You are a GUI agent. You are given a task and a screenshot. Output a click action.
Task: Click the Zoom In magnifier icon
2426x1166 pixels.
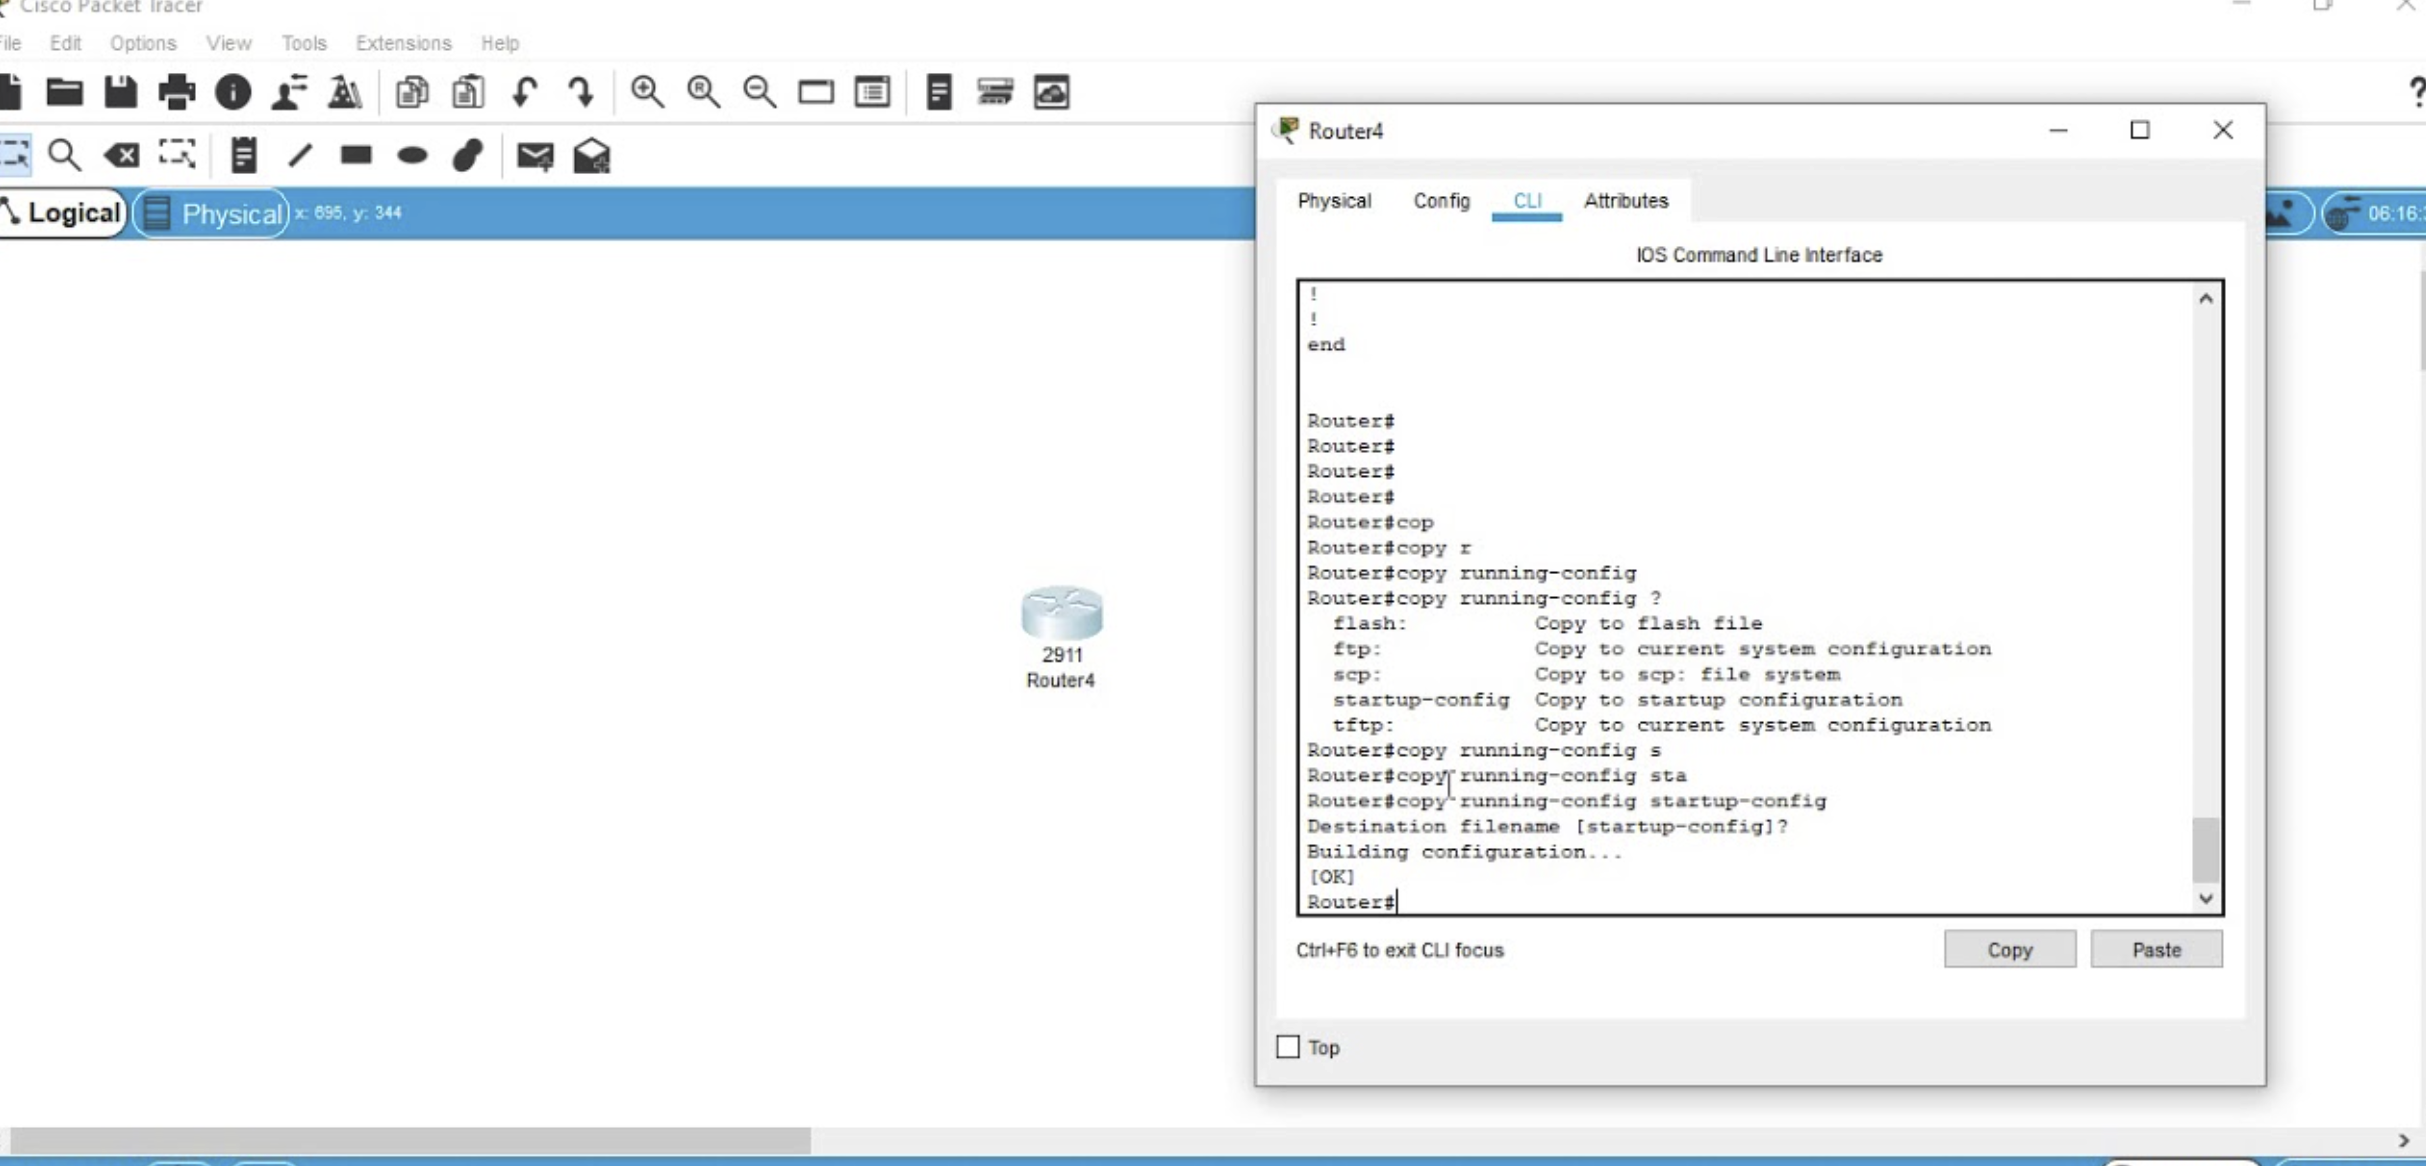[647, 92]
